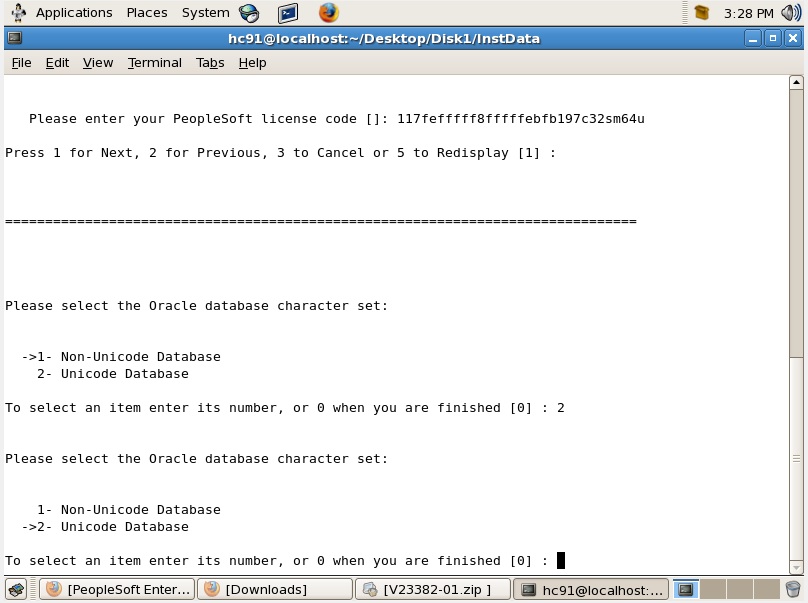
Task: Open the package updater tray icon
Action: [x=701, y=12]
